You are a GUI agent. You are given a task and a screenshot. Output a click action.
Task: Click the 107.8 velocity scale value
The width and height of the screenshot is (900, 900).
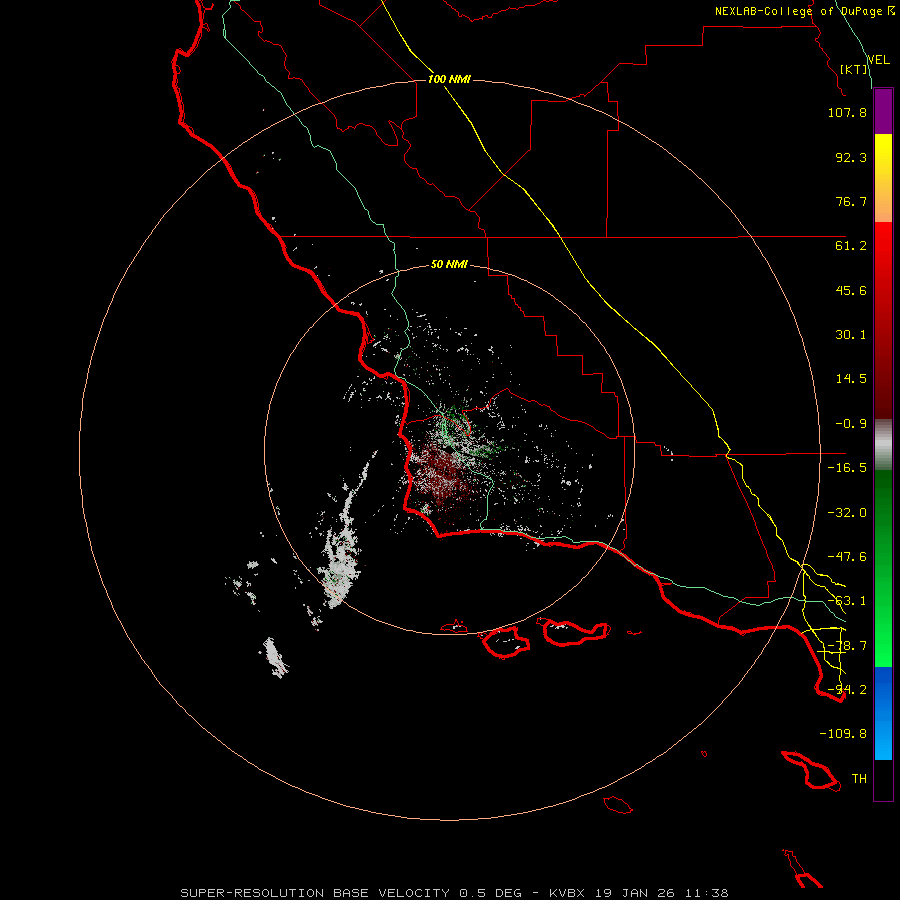pyautogui.click(x=847, y=112)
